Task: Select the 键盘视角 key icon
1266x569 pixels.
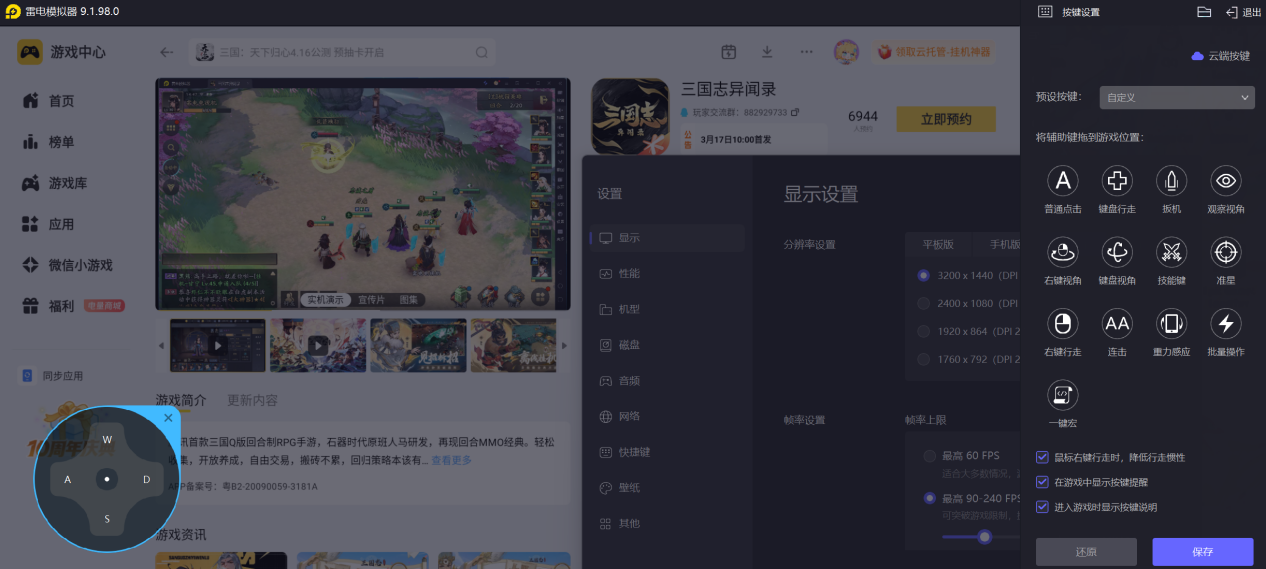Action: click(x=1117, y=252)
